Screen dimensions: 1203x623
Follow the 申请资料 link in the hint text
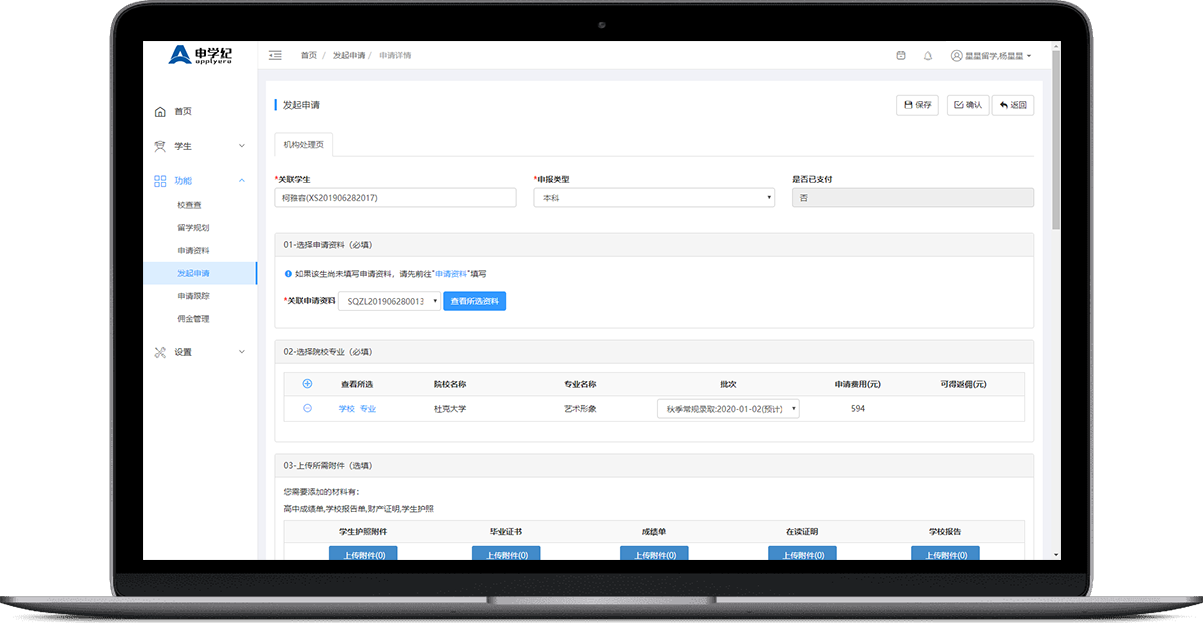(451, 273)
